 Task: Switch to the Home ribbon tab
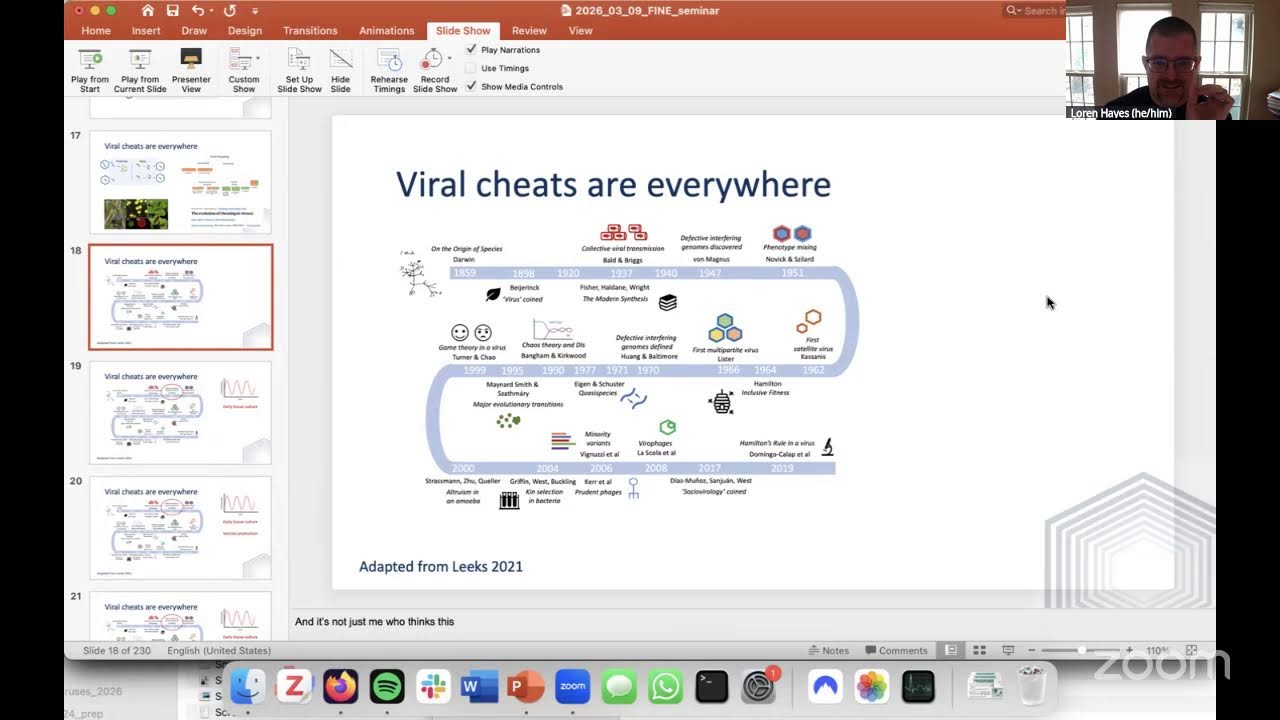pos(96,31)
